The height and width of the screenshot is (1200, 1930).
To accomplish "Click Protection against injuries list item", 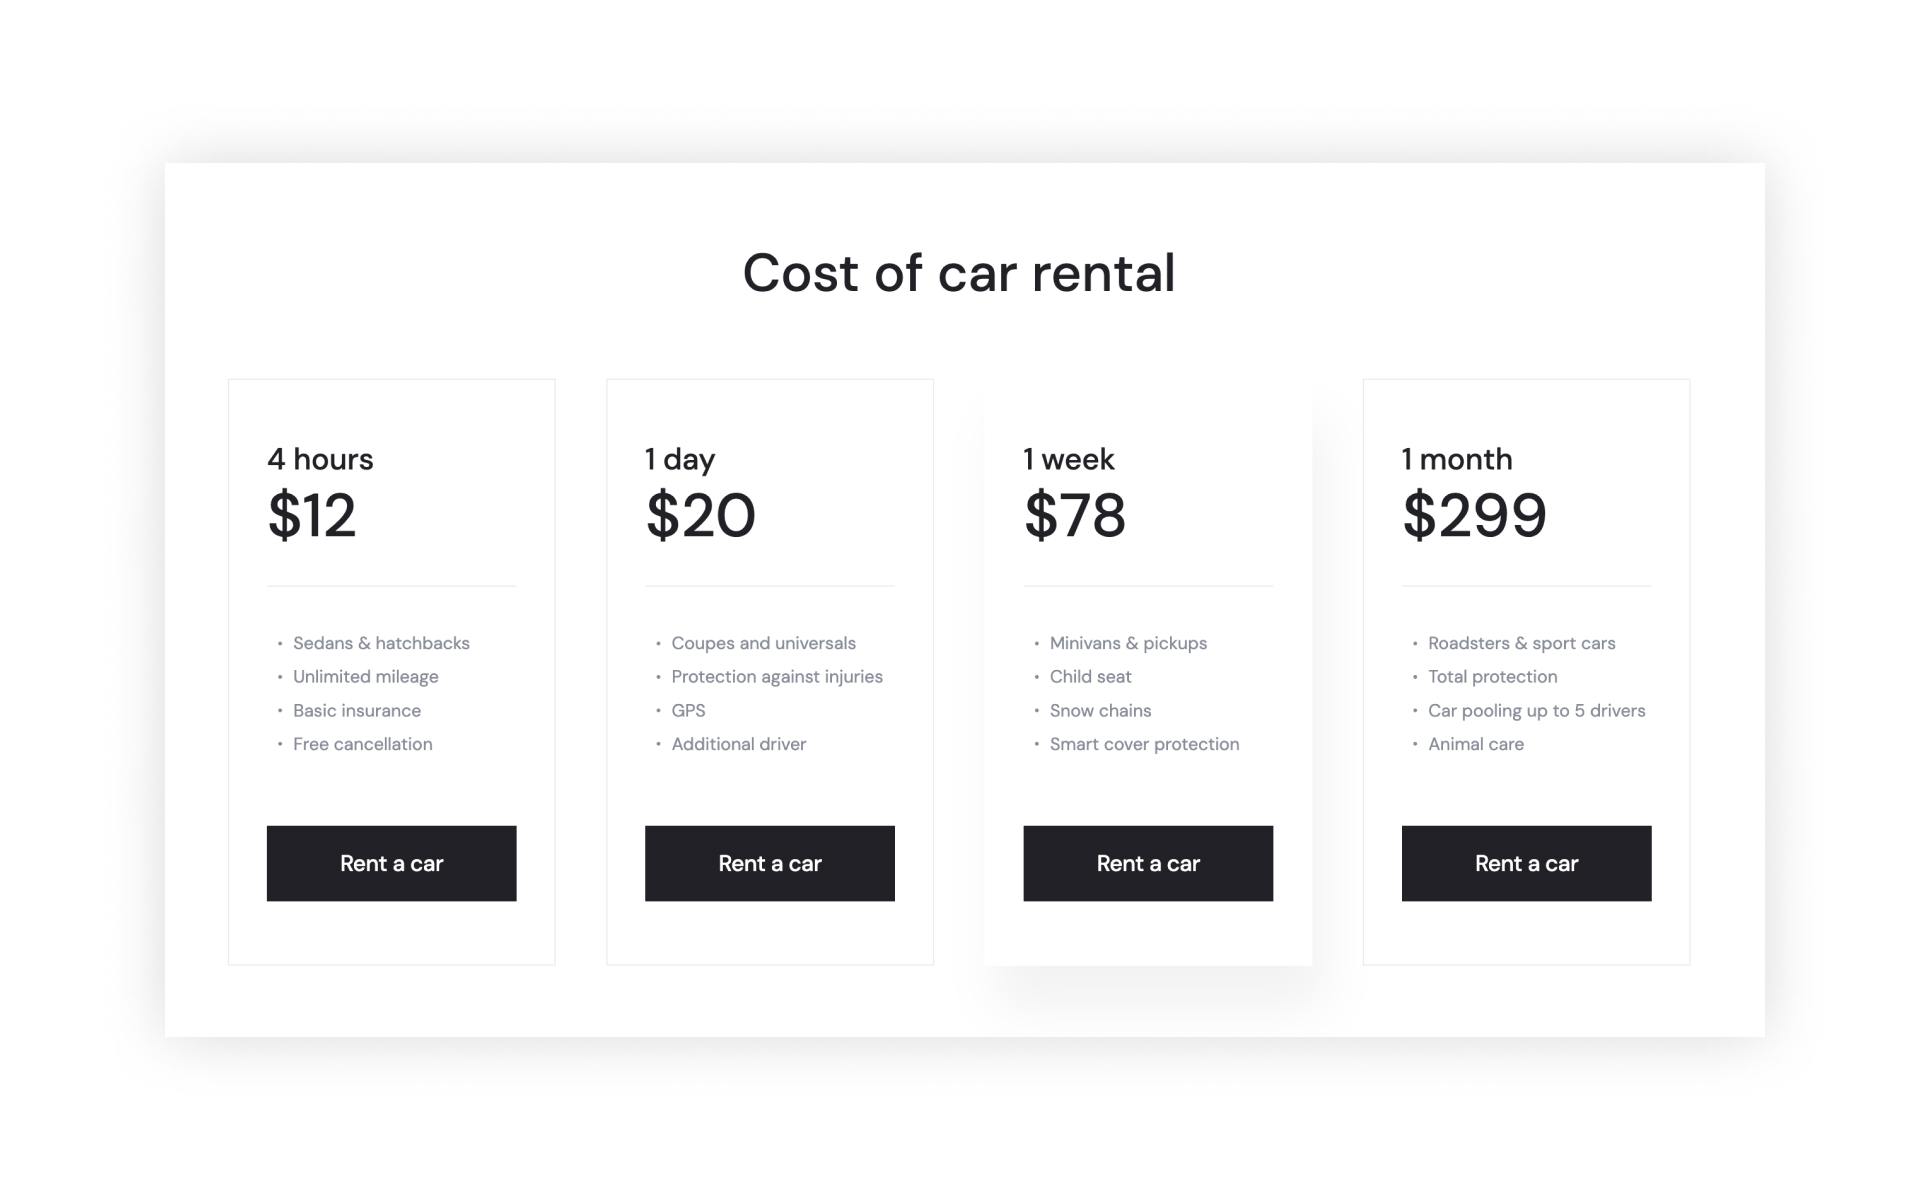I will point(776,677).
